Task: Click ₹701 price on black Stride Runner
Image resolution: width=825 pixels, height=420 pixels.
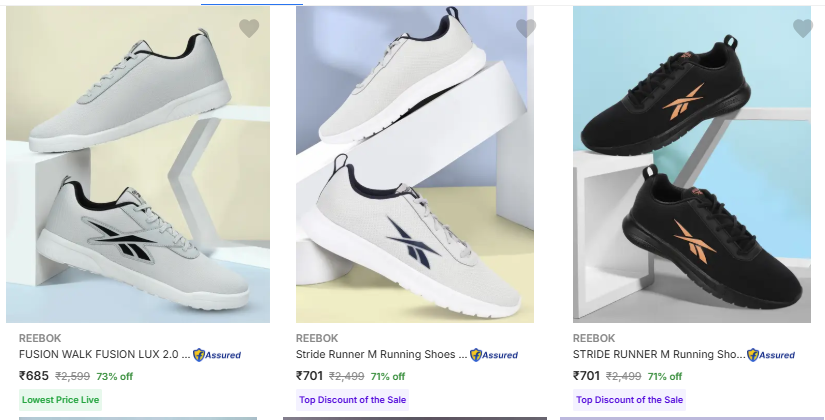Action: tap(587, 376)
